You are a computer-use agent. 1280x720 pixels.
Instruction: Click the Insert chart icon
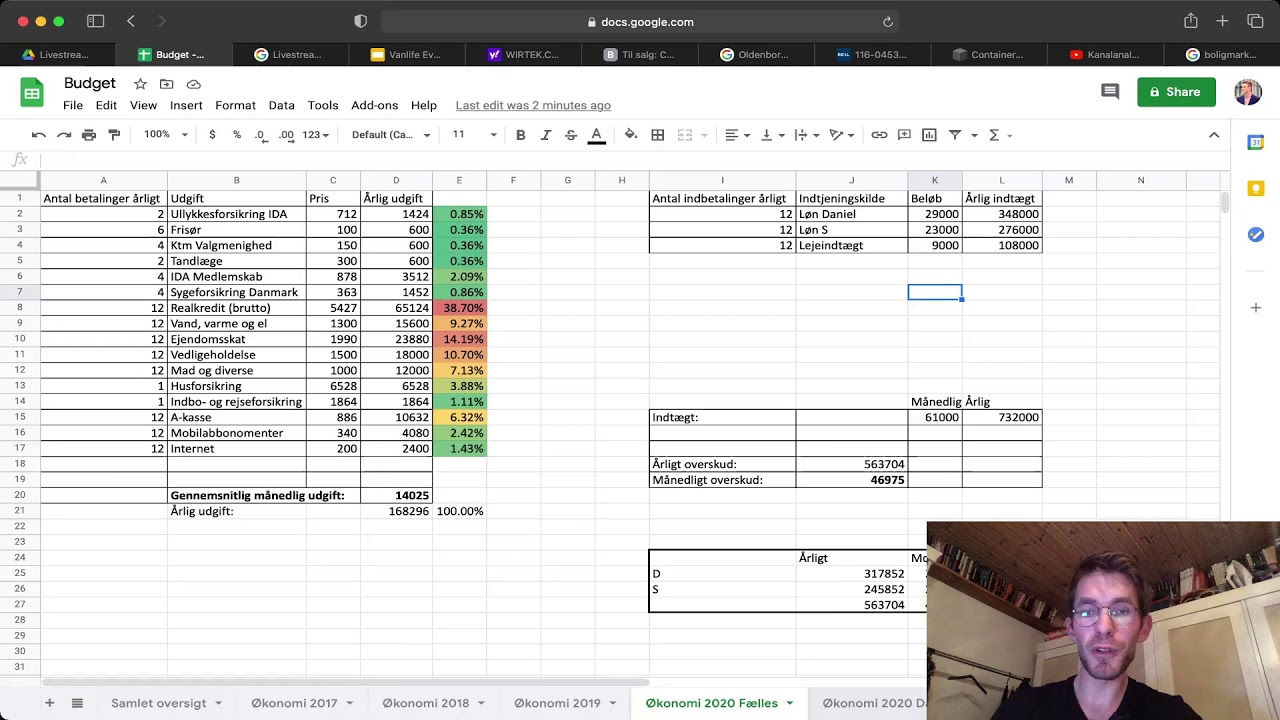929,135
